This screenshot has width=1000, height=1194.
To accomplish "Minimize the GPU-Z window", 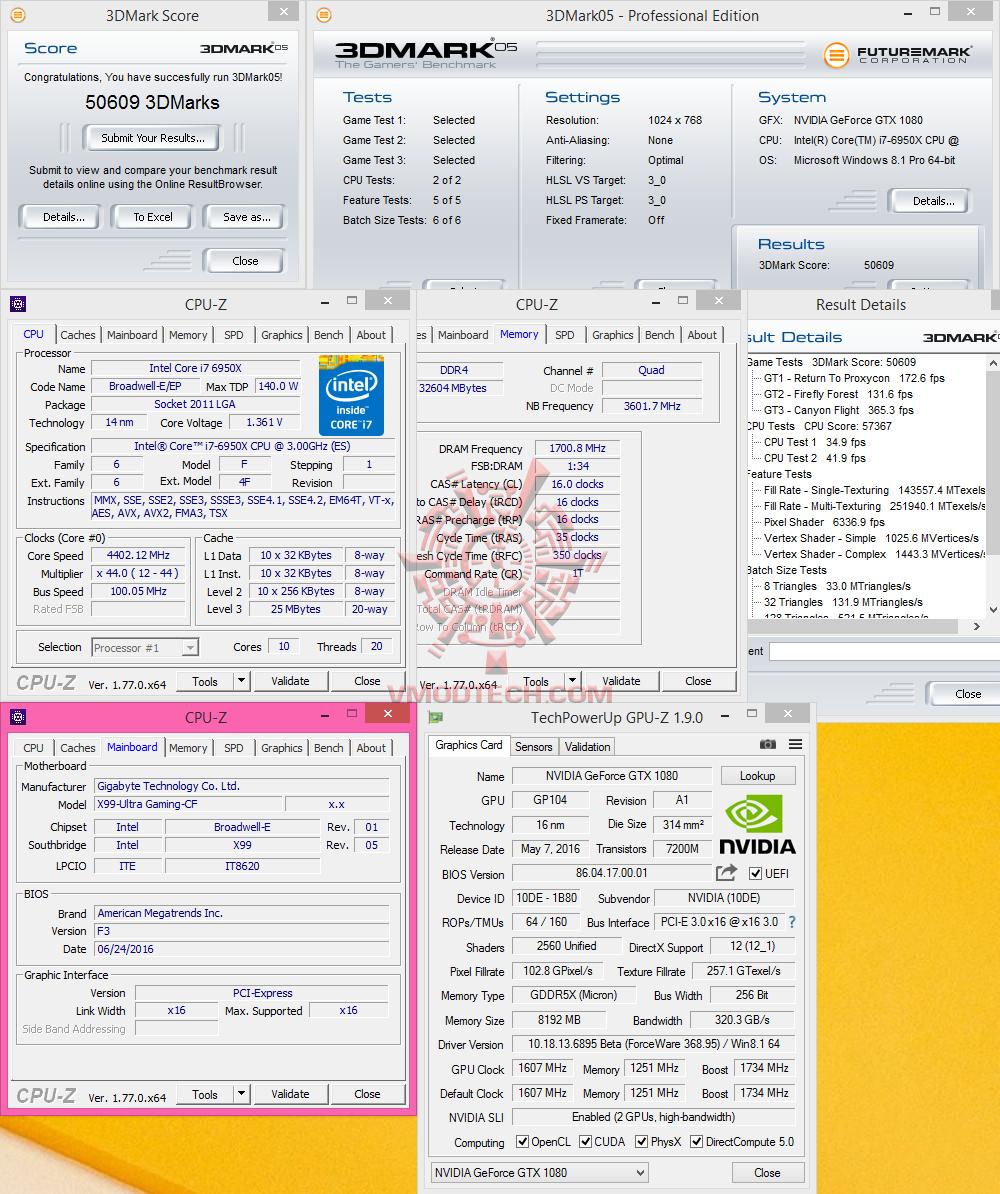I will tap(724, 715).
